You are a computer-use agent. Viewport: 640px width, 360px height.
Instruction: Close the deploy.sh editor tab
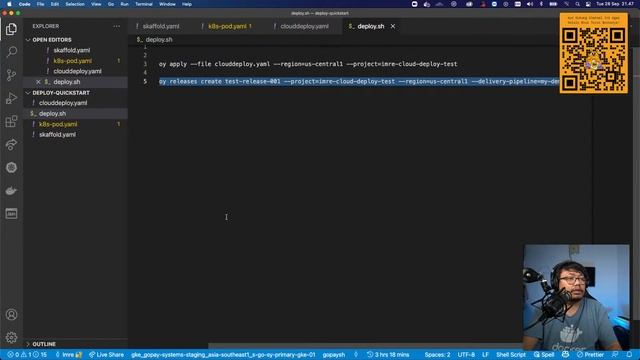click(x=393, y=26)
